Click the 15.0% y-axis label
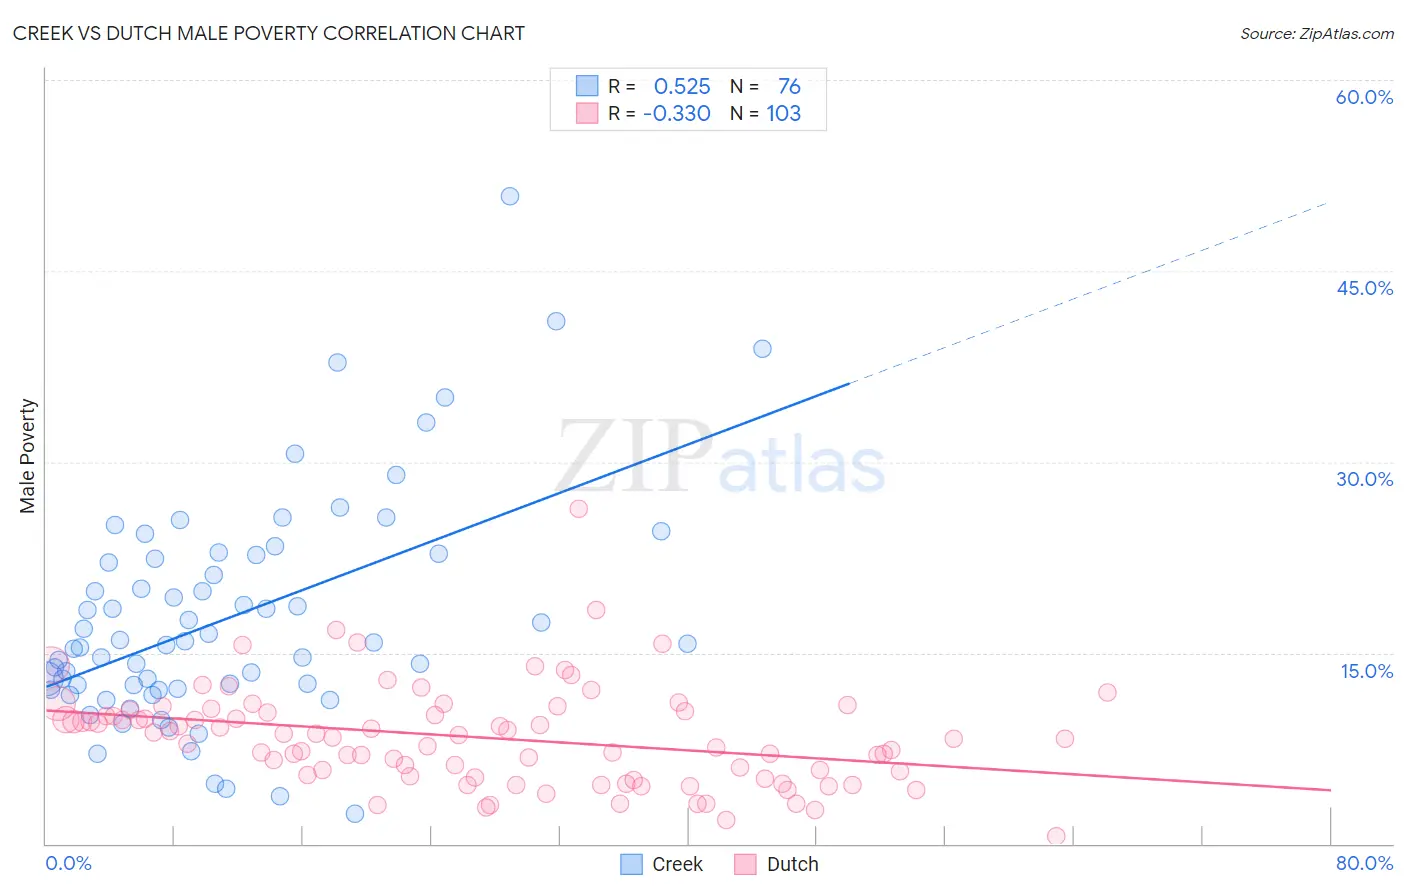1406x892 pixels. (1366, 670)
